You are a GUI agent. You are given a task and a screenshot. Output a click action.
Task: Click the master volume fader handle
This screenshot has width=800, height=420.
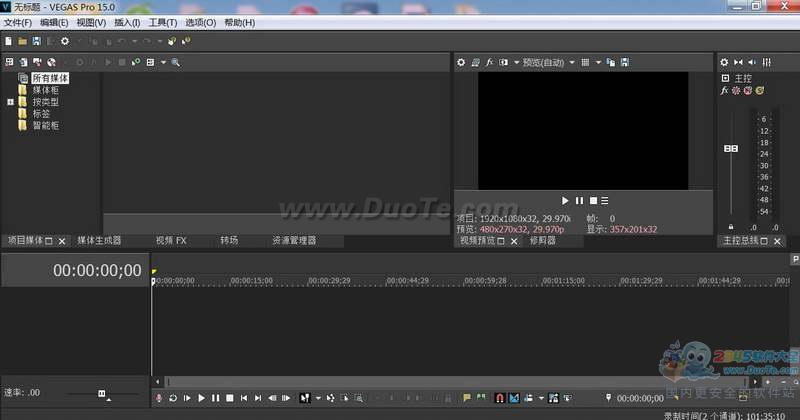click(731, 149)
